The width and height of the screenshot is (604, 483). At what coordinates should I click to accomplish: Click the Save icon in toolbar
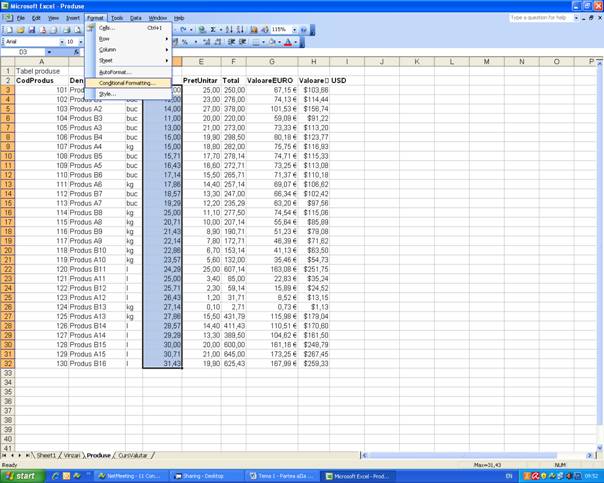pyautogui.click(x=31, y=30)
